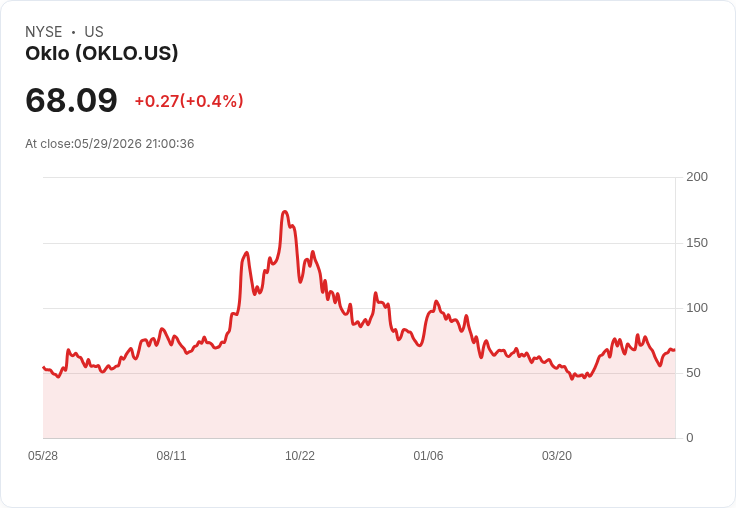This screenshot has width=736, height=508.
Task: Click the highest peak of the price line
Action: pyautogui.click(x=285, y=212)
